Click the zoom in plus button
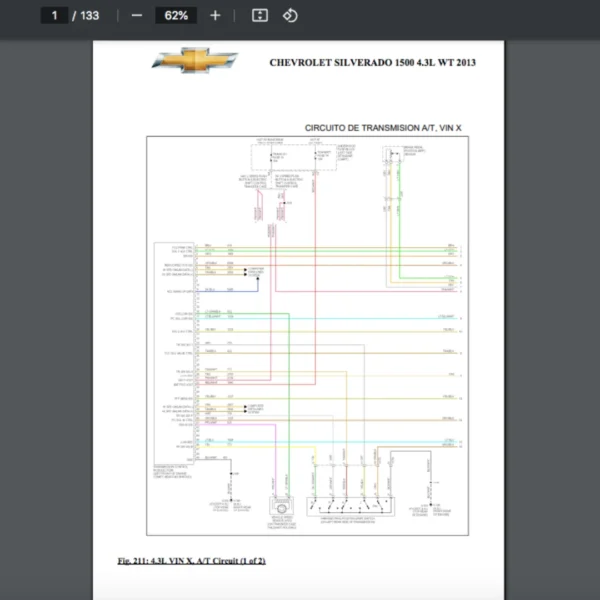 [x=215, y=16]
